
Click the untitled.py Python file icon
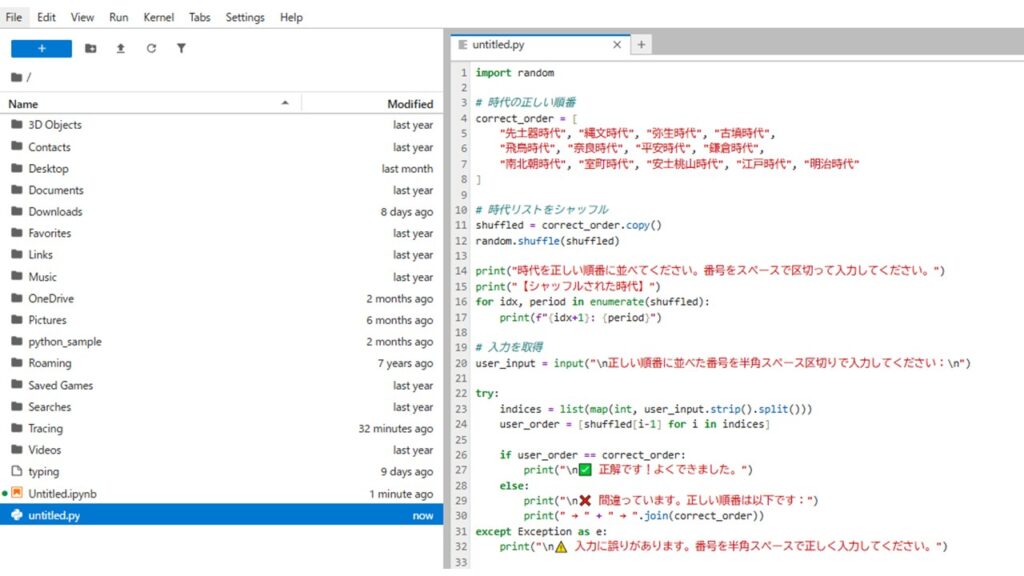pyautogui.click(x=17, y=515)
